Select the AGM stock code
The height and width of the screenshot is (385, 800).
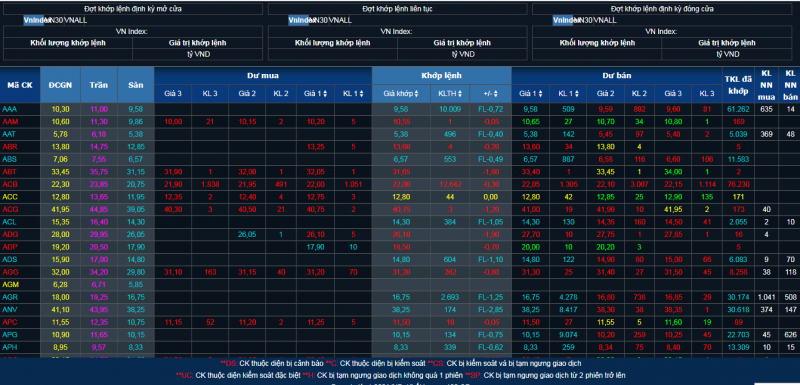coord(10,284)
